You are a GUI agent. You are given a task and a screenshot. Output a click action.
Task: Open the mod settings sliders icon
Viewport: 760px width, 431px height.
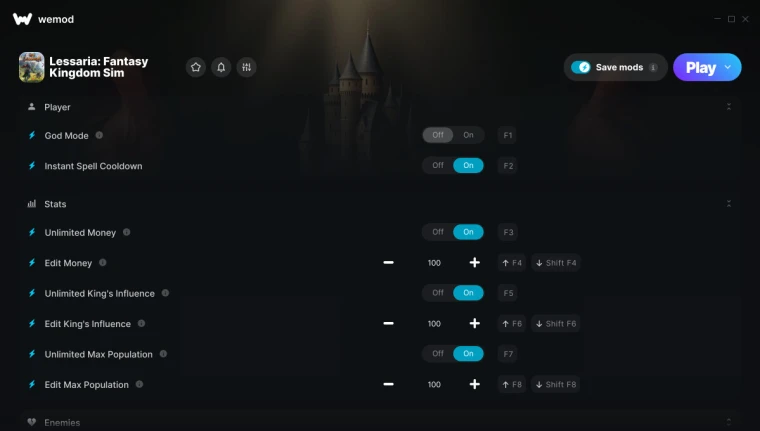tap(246, 67)
